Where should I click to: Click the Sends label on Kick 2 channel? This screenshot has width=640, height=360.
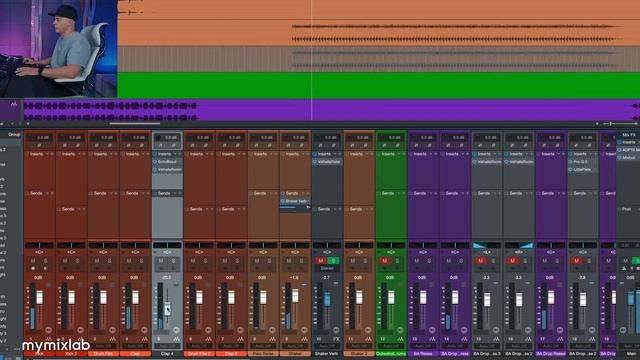pos(68,209)
